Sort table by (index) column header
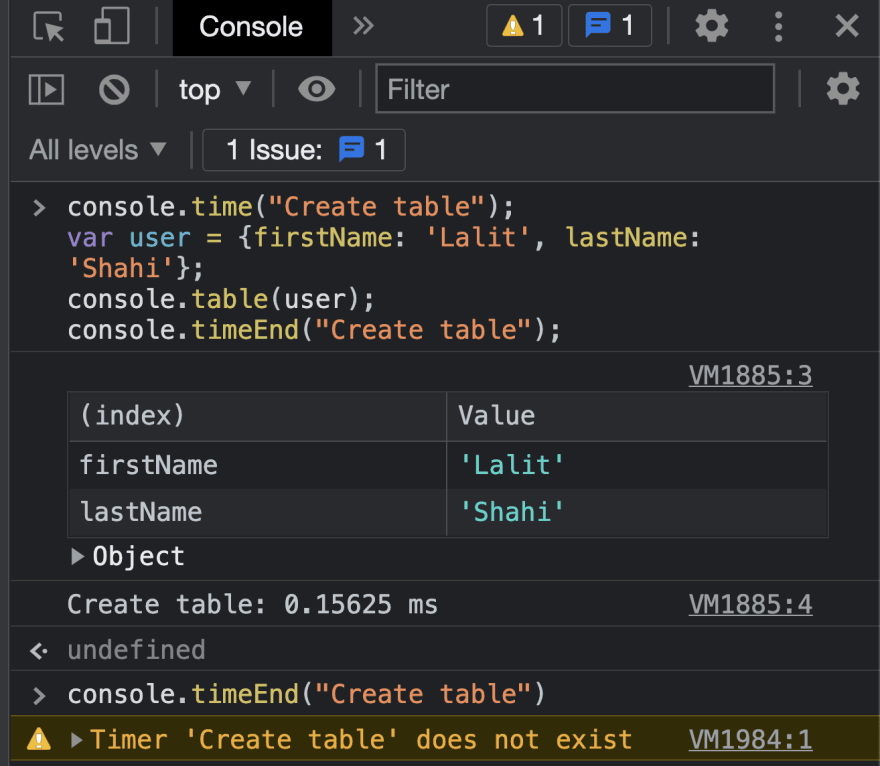The image size is (880, 766). coord(257,416)
